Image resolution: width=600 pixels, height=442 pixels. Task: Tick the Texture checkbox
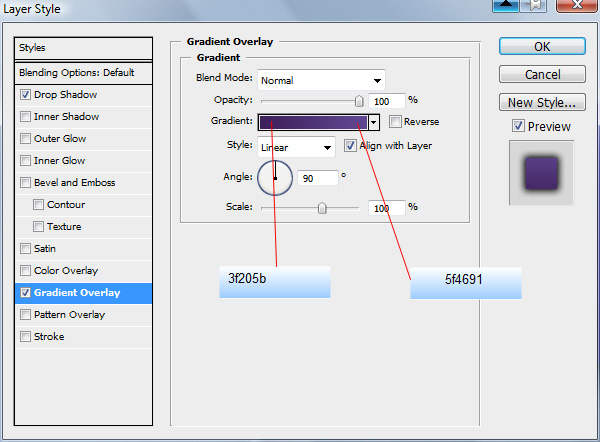pos(38,227)
